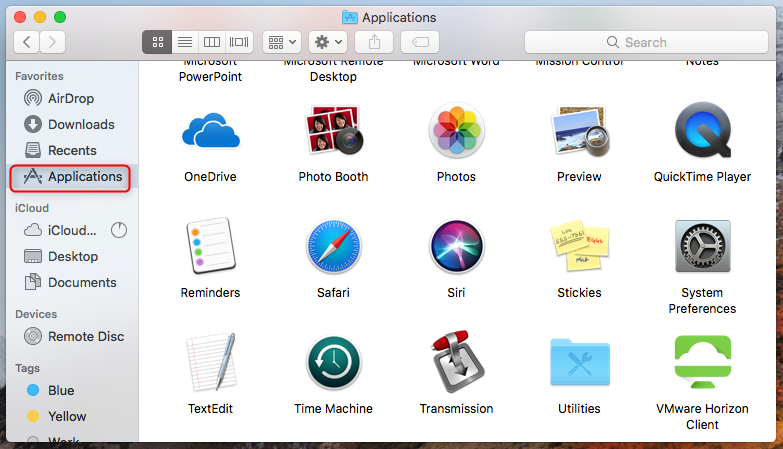Select the Reminders app icon

pyautogui.click(x=210, y=246)
